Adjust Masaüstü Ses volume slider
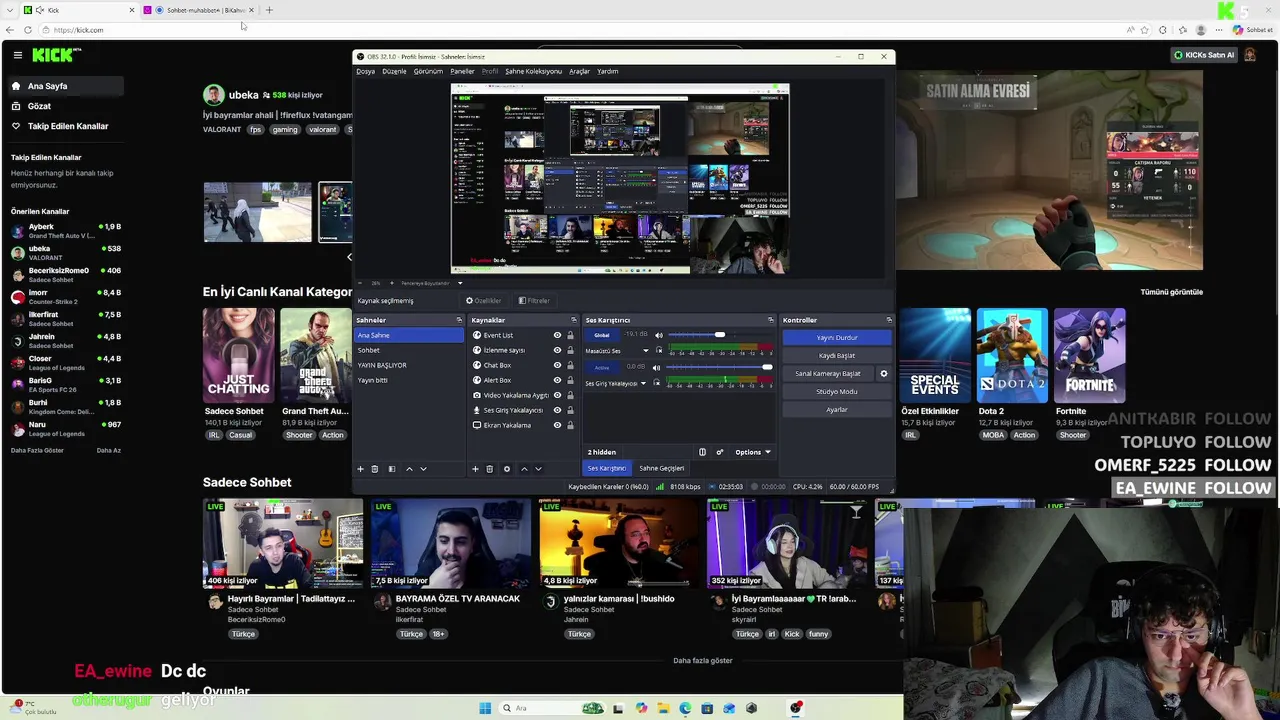1280x720 pixels. click(x=719, y=336)
